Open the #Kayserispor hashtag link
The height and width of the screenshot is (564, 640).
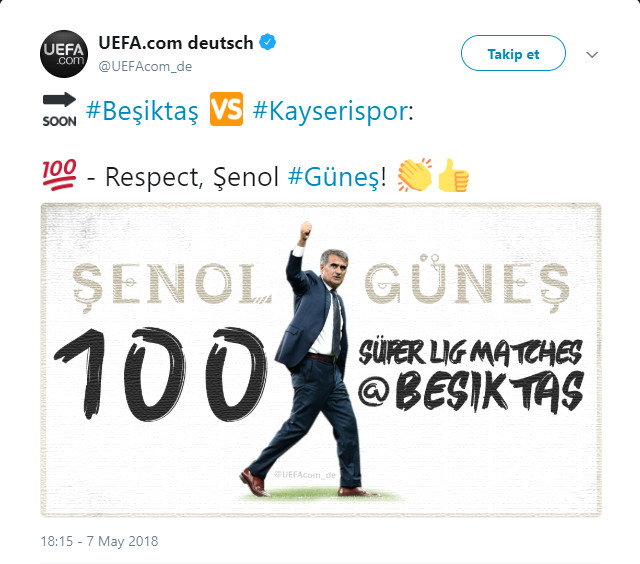330,111
